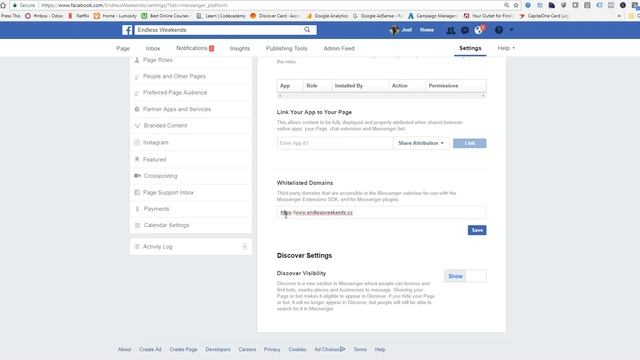
Task: Click the Branded Content icon
Action: 137,126
